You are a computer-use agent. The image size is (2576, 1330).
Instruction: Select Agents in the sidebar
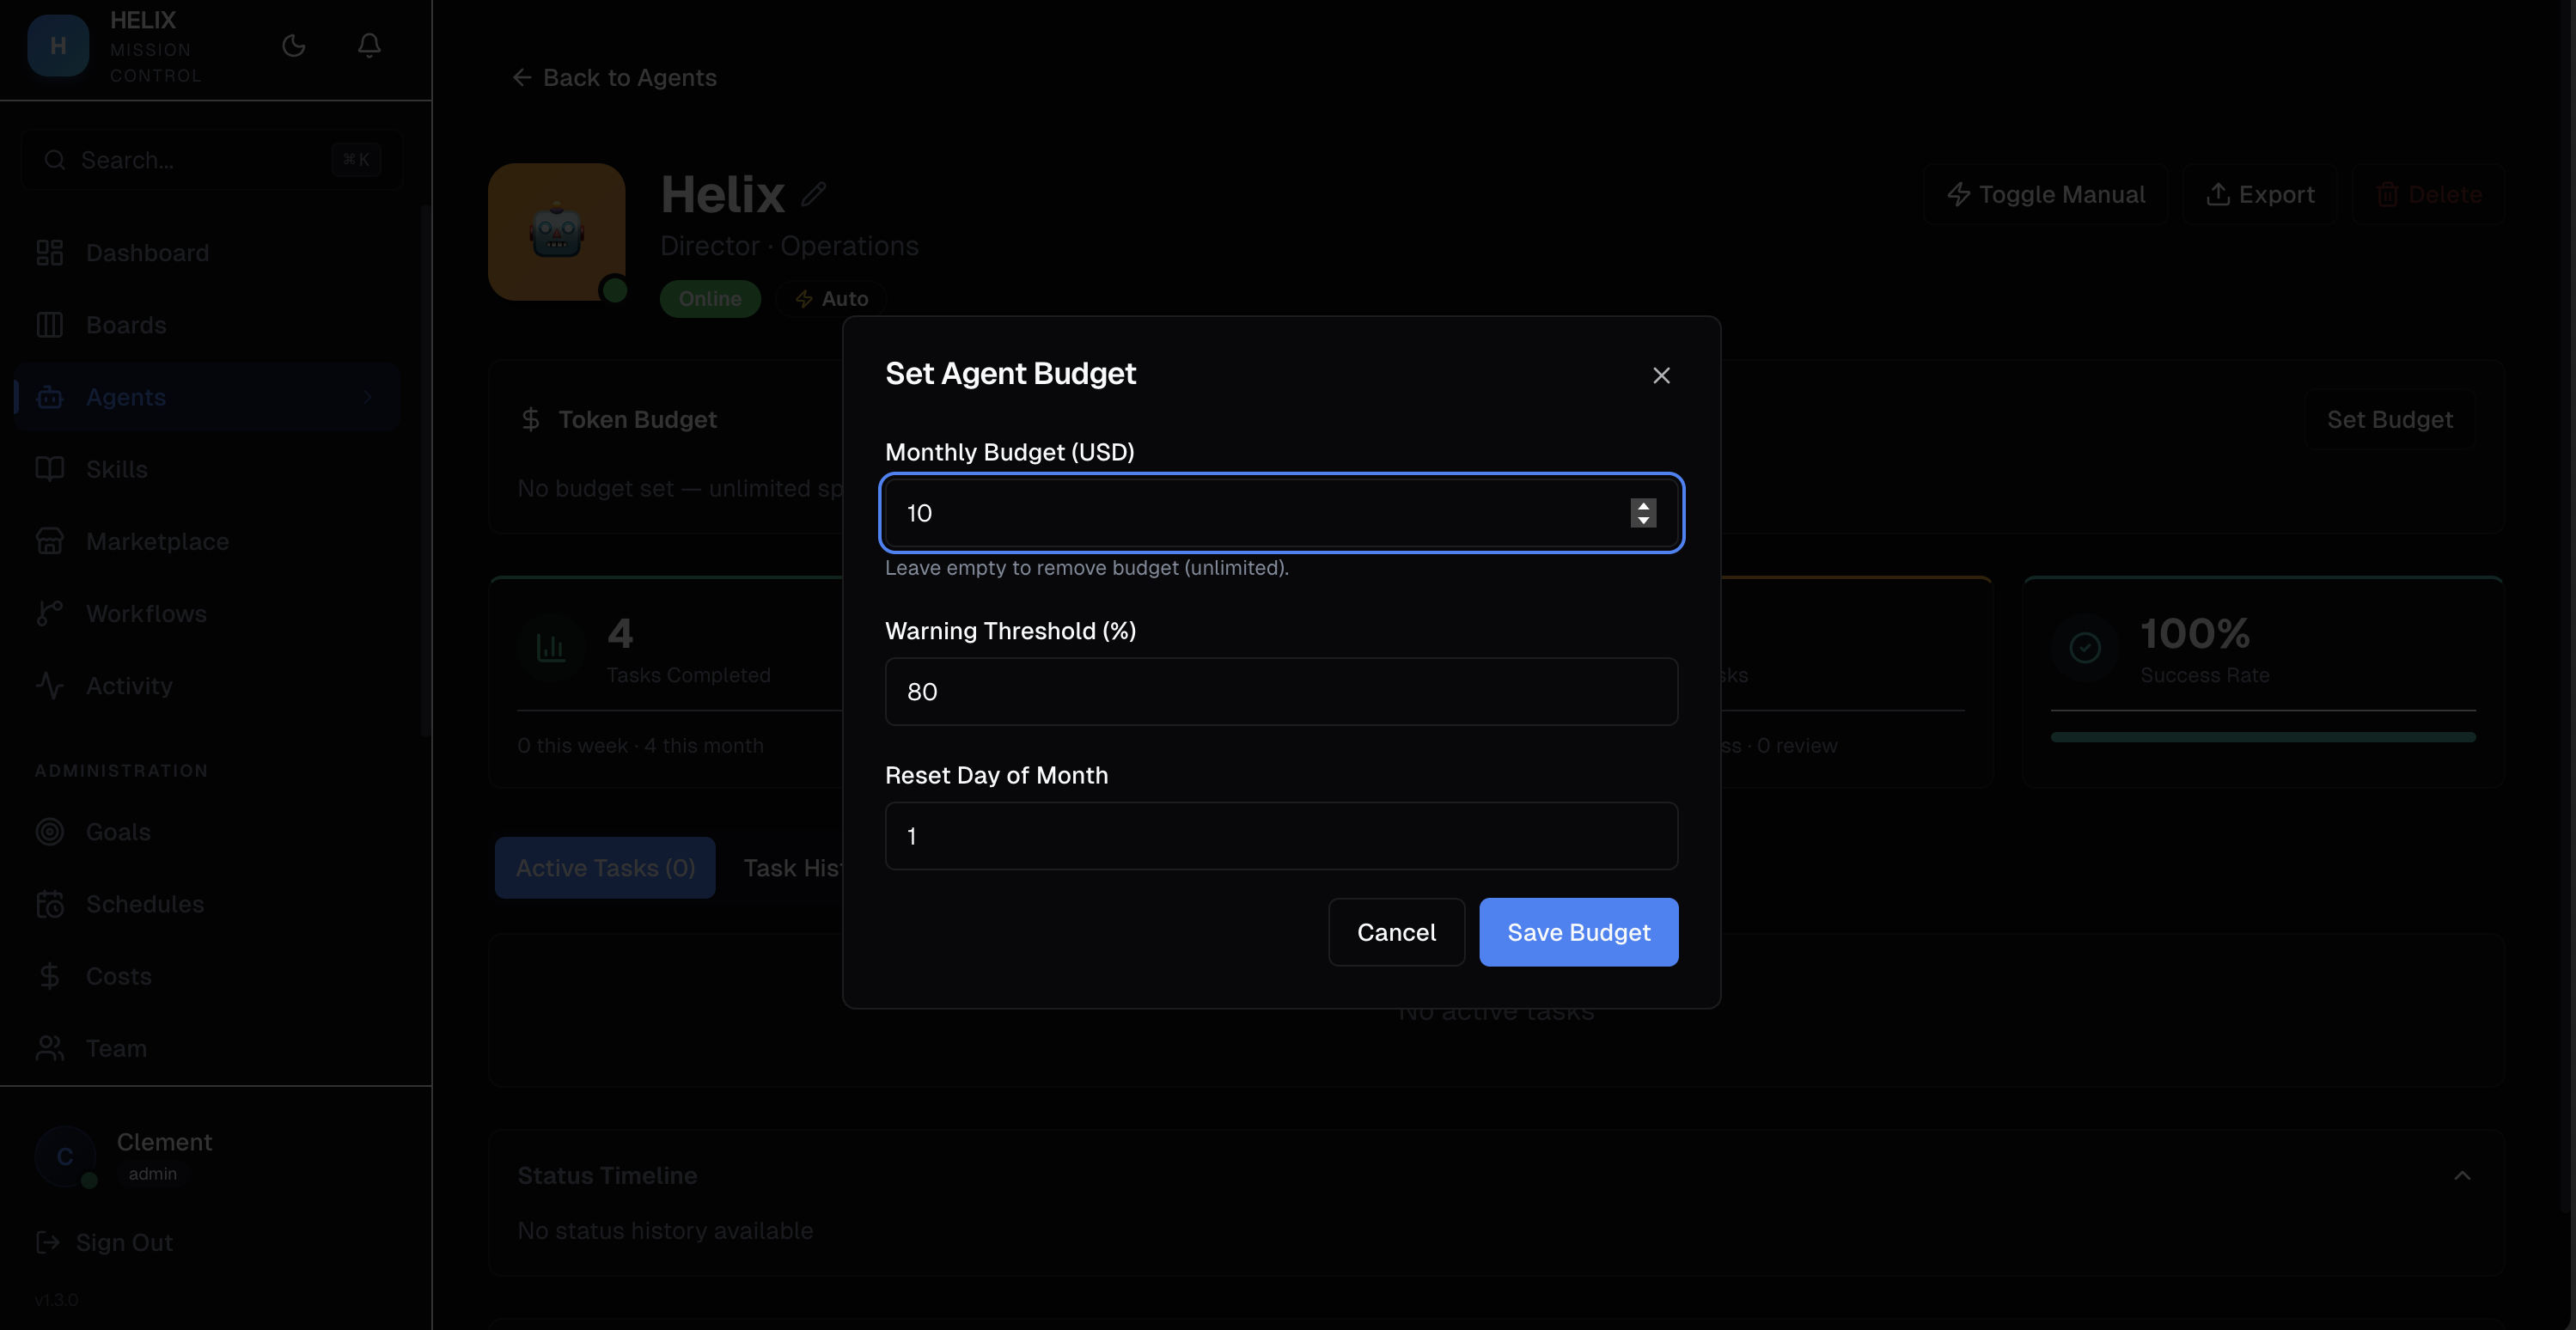207,397
